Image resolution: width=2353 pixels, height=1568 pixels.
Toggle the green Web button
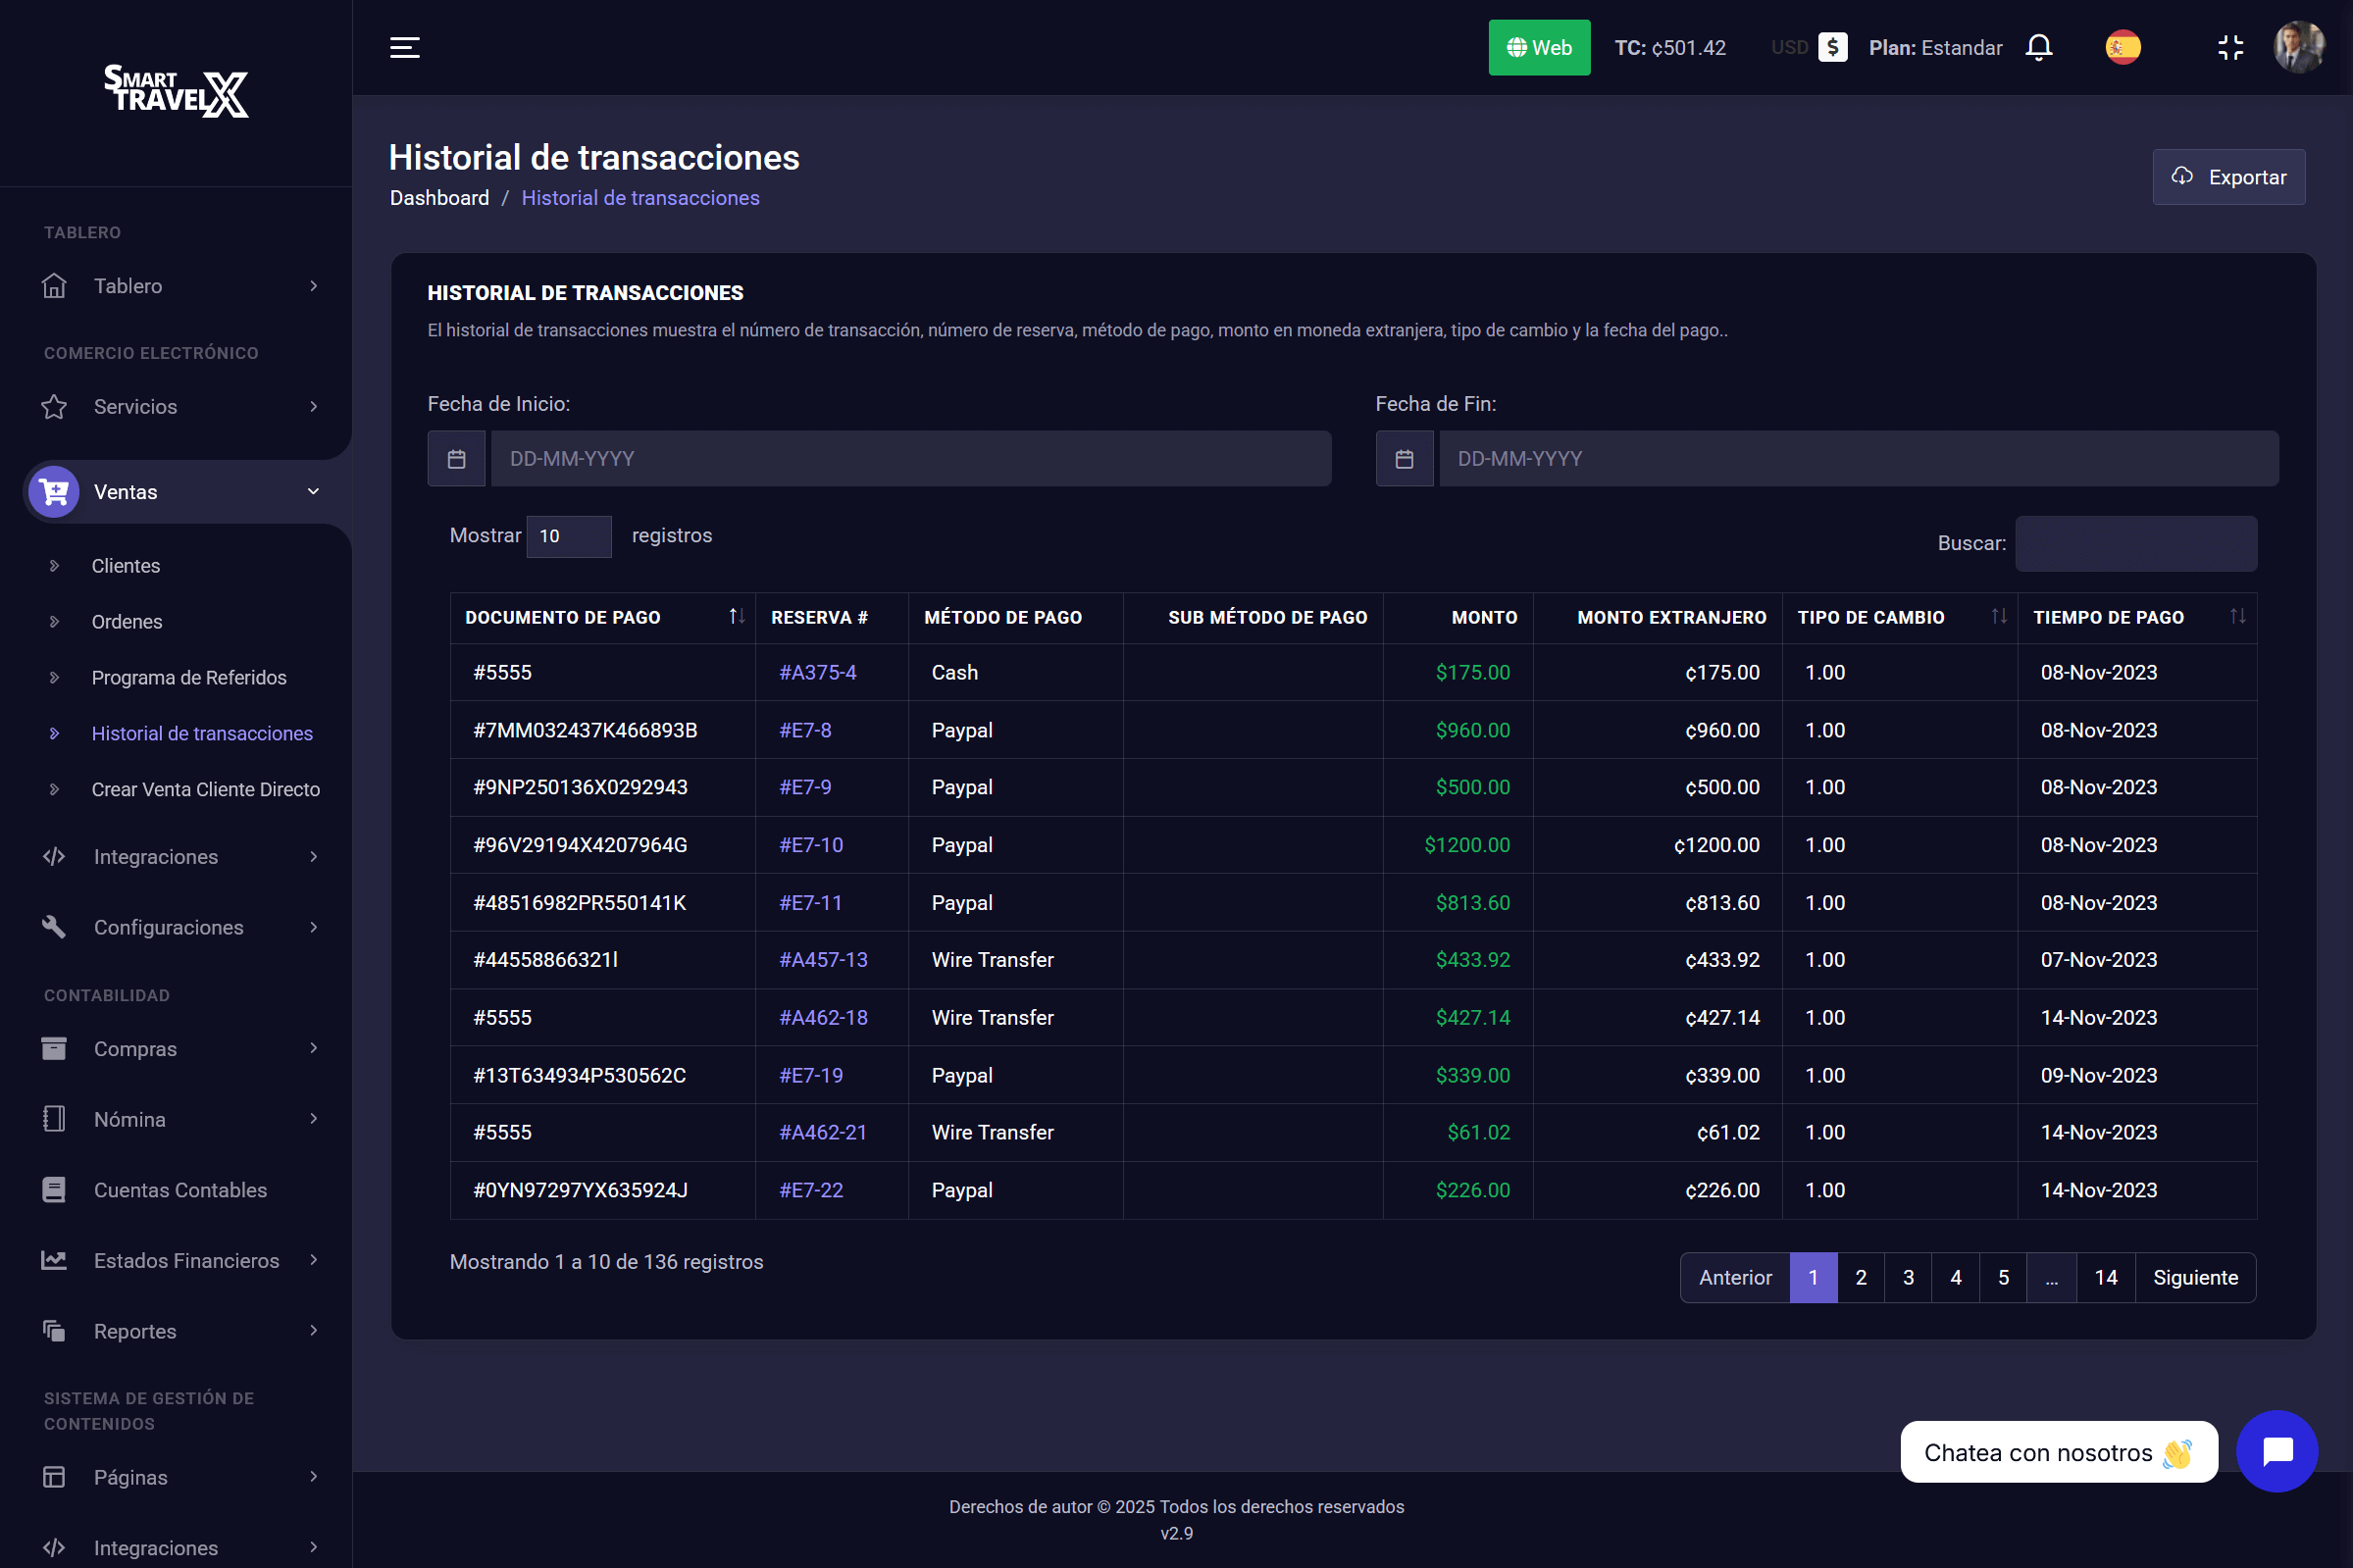(x=1539, y=47)
